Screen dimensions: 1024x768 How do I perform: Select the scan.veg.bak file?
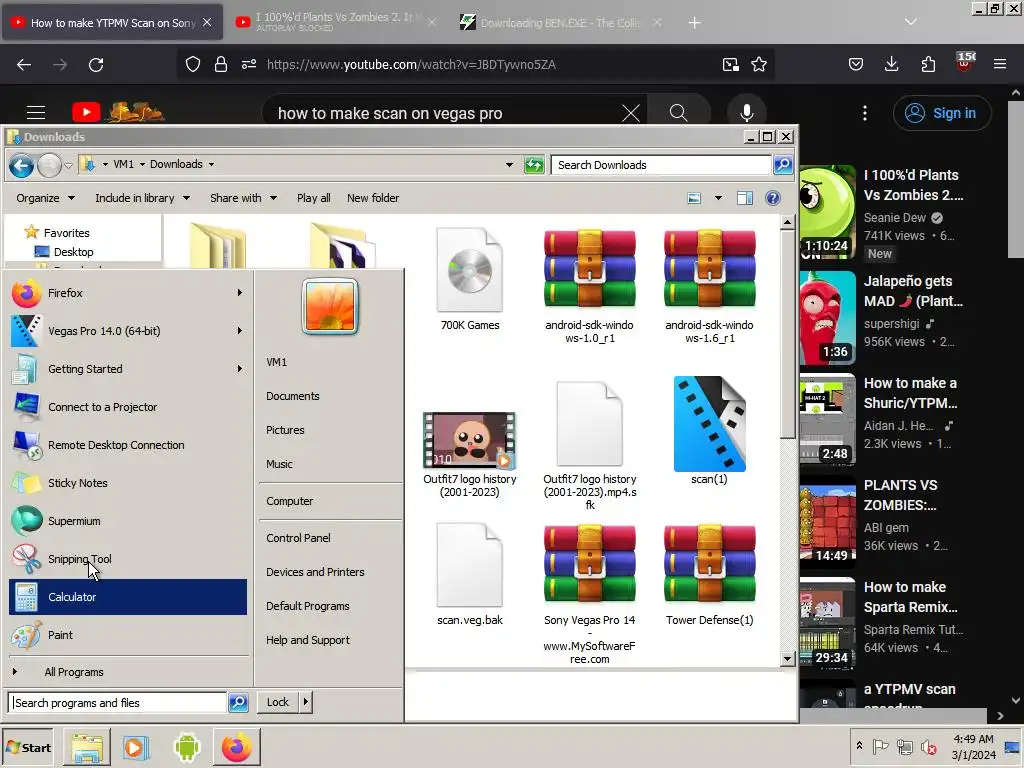[470, 575]
